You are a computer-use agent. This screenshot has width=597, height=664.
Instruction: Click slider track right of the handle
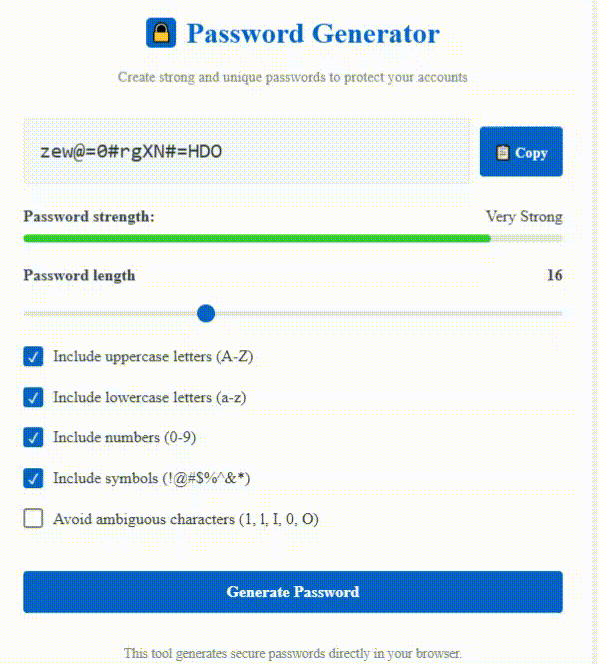pos(389,313)
